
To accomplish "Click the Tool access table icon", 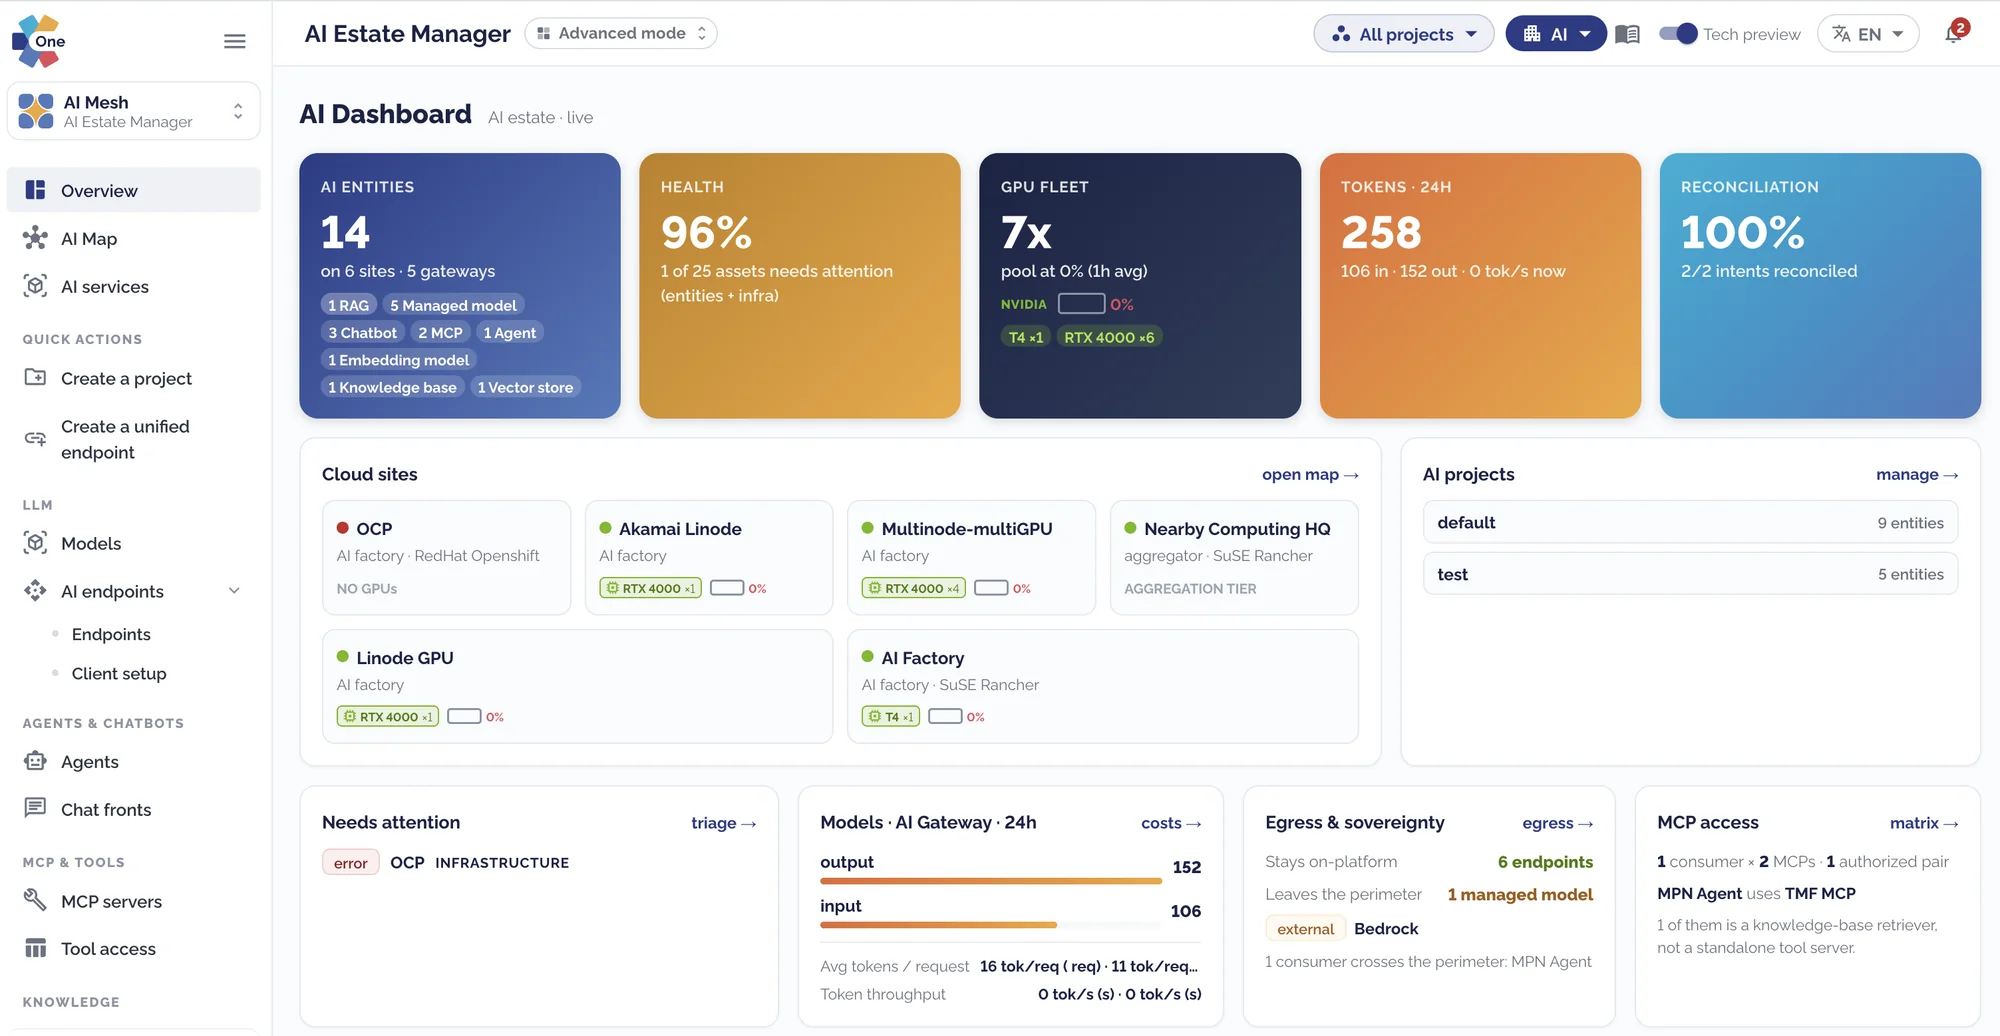I will tap(36, 948).
